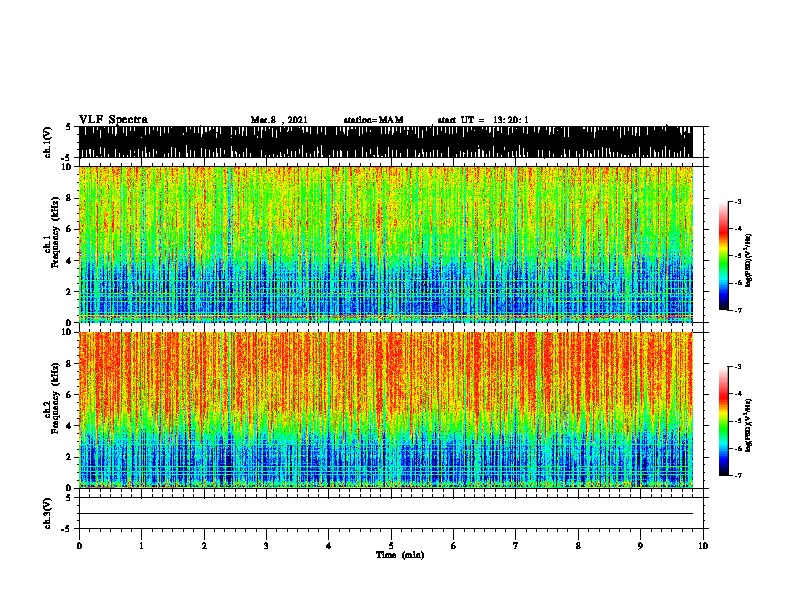Click the "-3" label on ch.2 color bar
792x612 pixels.
(737, 367)
